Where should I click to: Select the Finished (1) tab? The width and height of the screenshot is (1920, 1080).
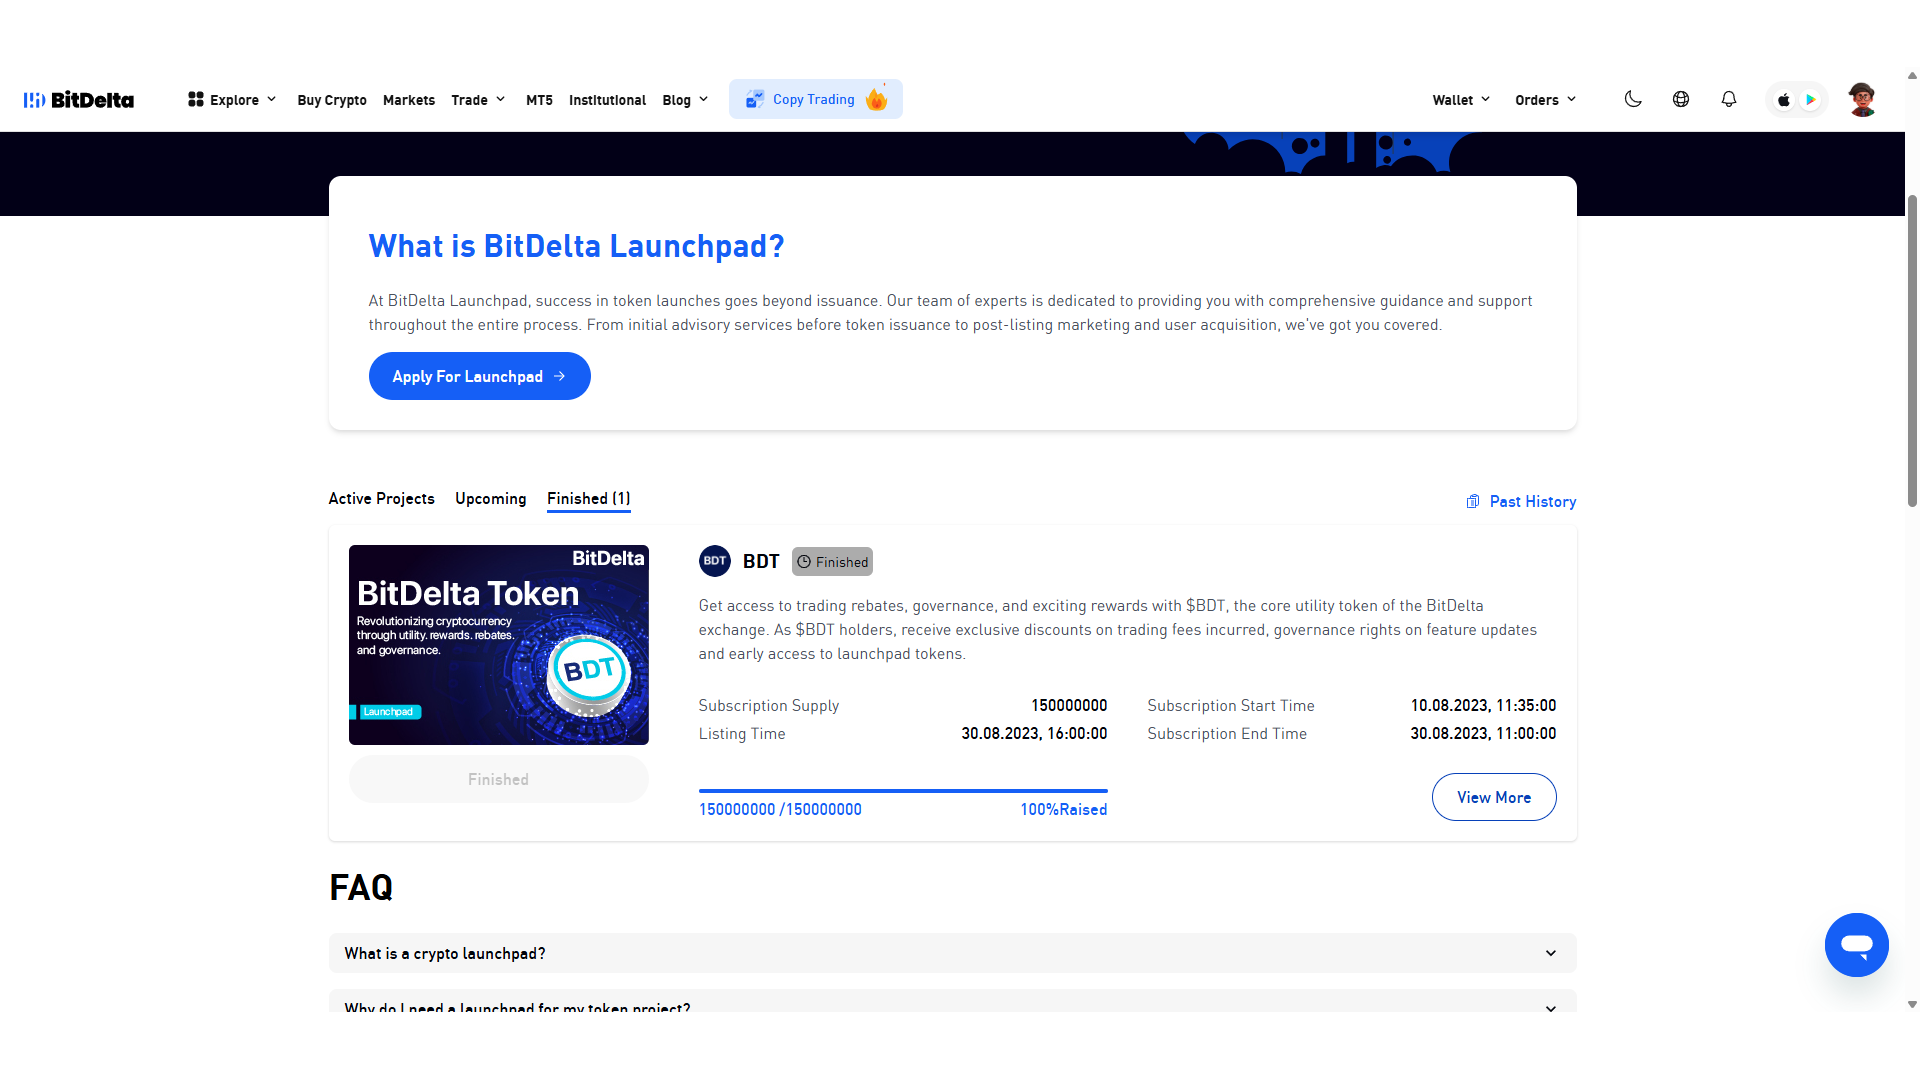(x=589, y=498)
